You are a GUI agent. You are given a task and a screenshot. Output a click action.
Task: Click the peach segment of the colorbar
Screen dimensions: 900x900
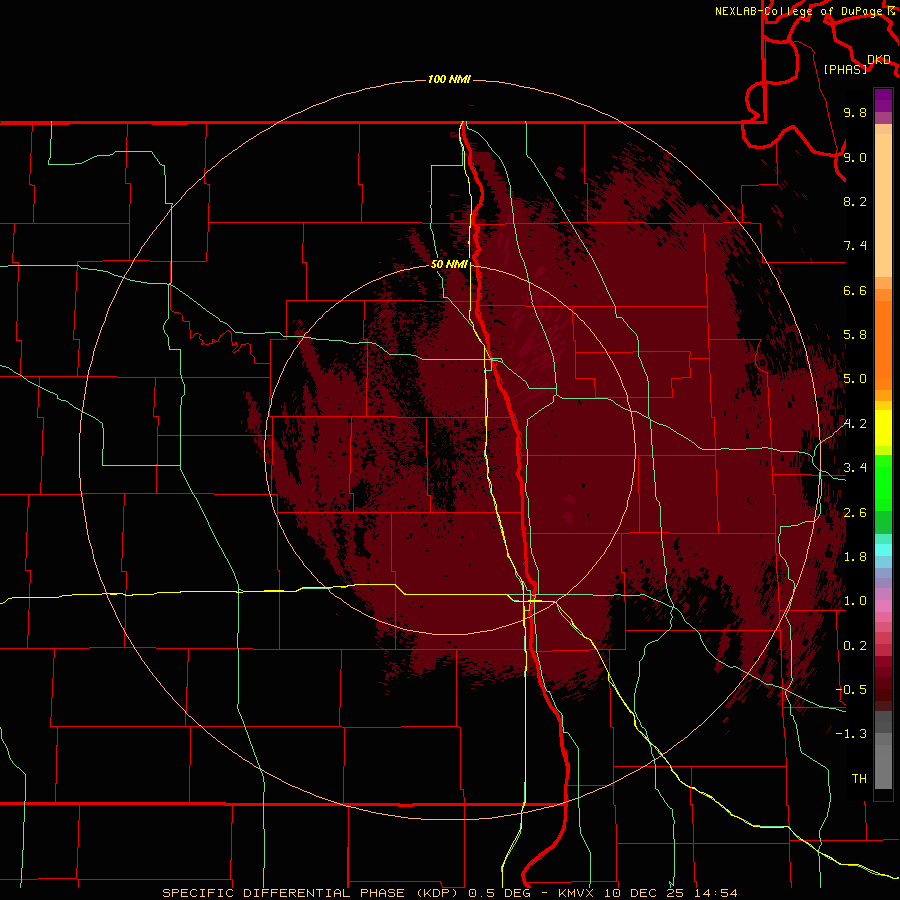point(883,205)
